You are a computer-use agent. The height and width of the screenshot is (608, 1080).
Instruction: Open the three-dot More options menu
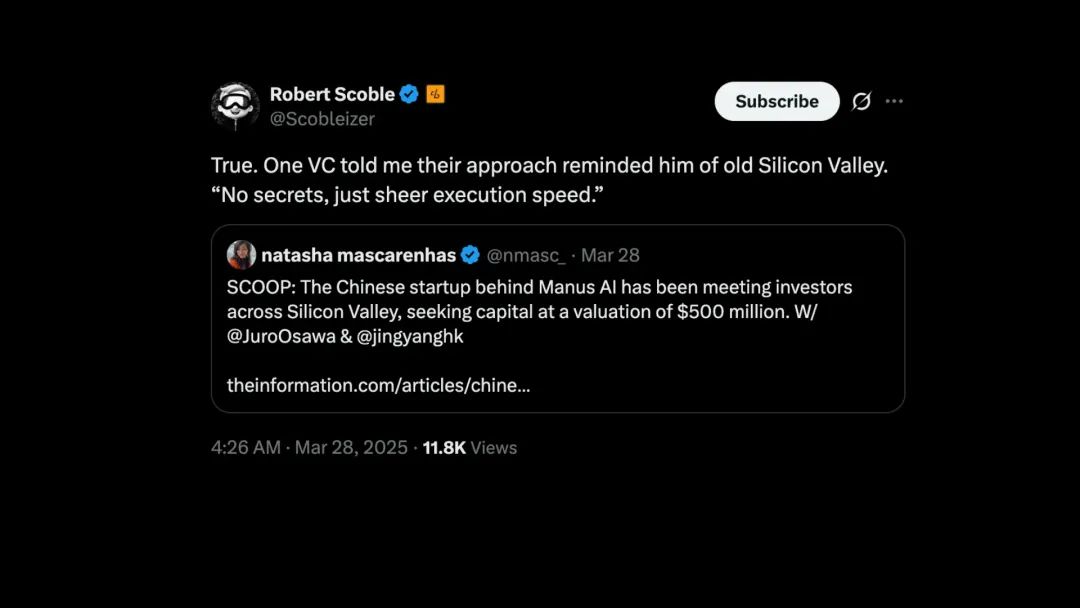point(894,101)
